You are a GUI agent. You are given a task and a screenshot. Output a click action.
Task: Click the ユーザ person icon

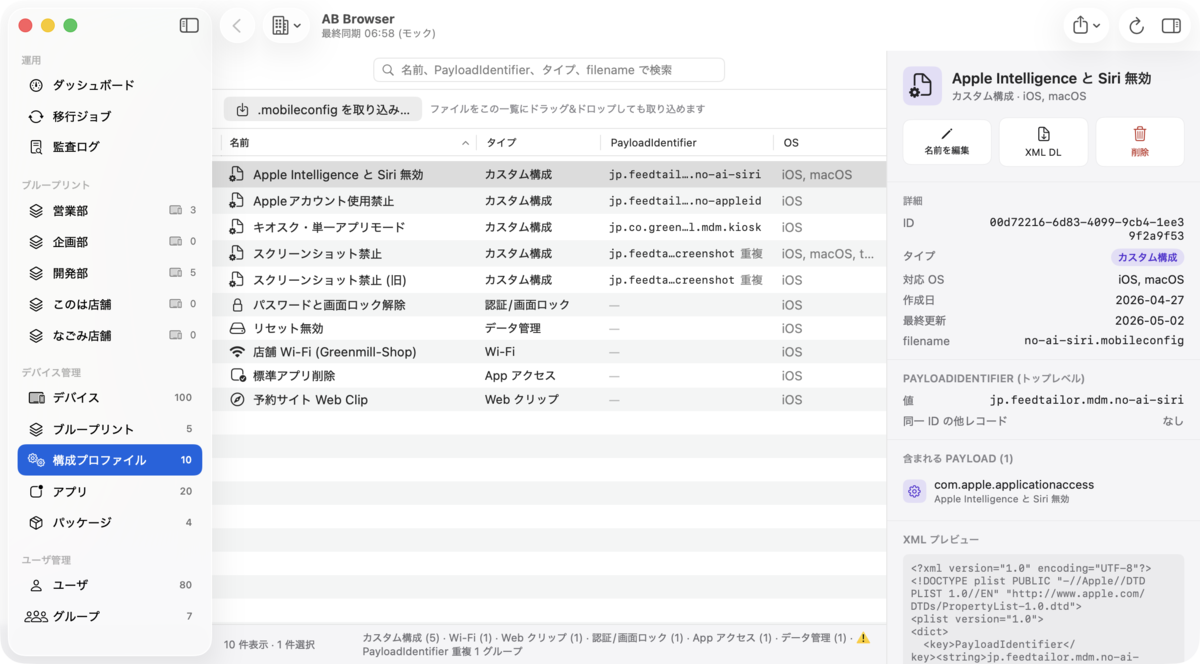(x=36, y=585)
